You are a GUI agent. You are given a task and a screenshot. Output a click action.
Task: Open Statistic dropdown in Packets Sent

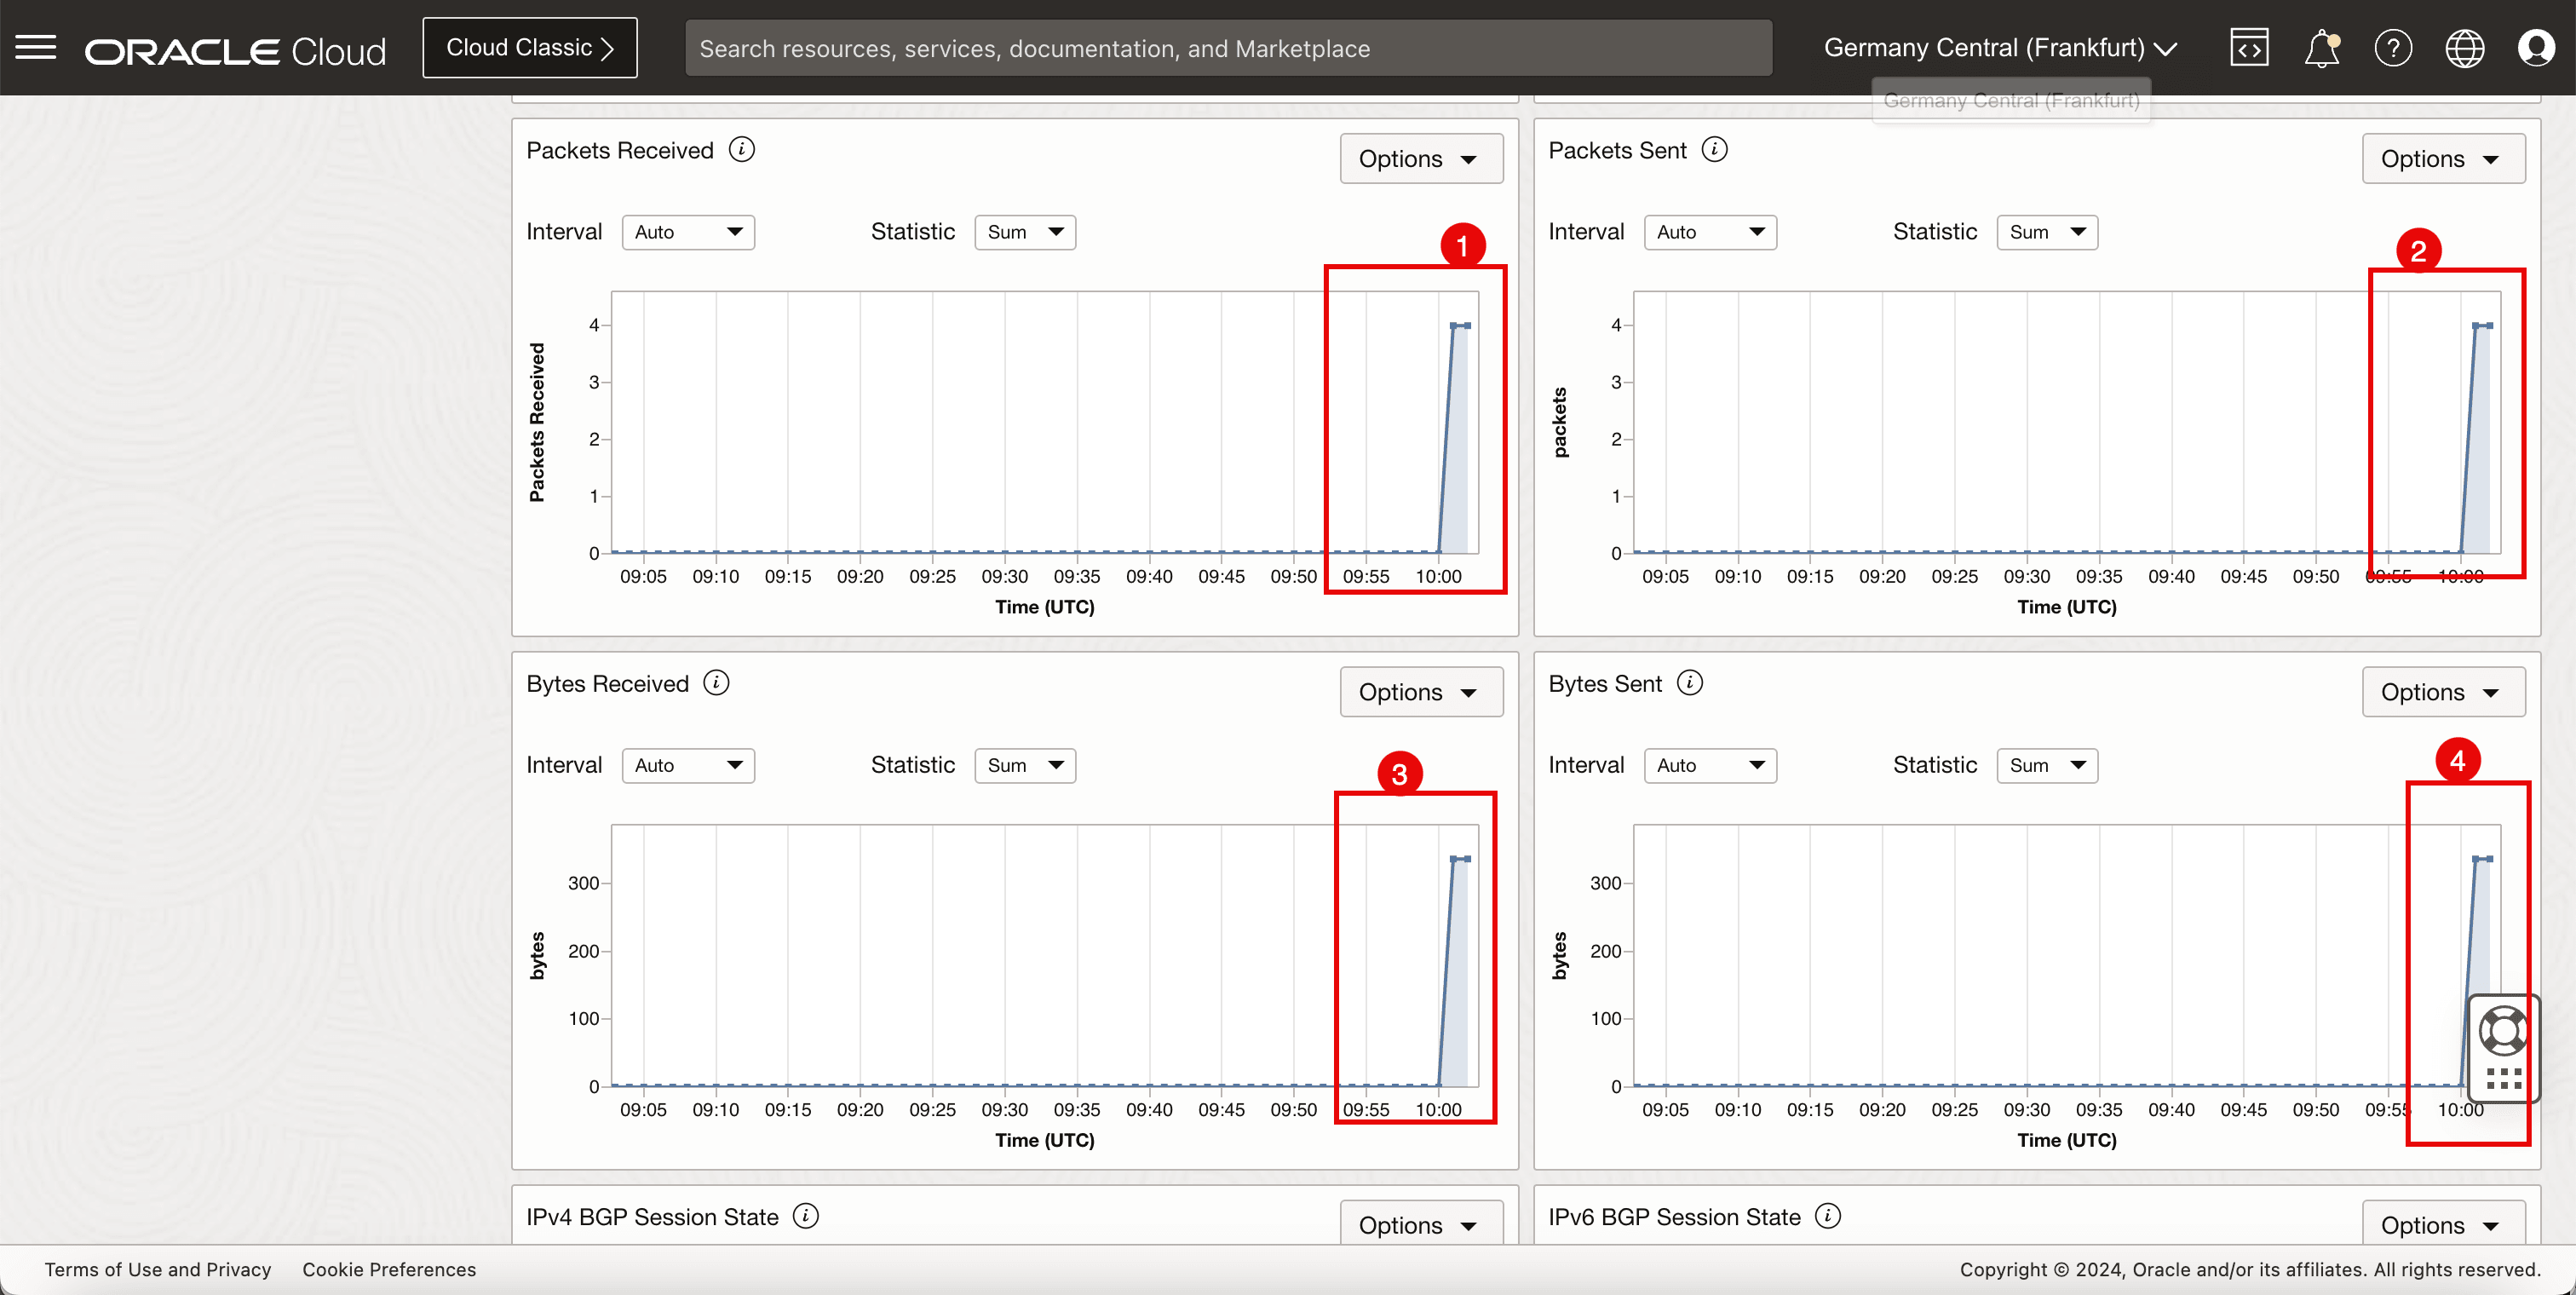[2046, 232]
